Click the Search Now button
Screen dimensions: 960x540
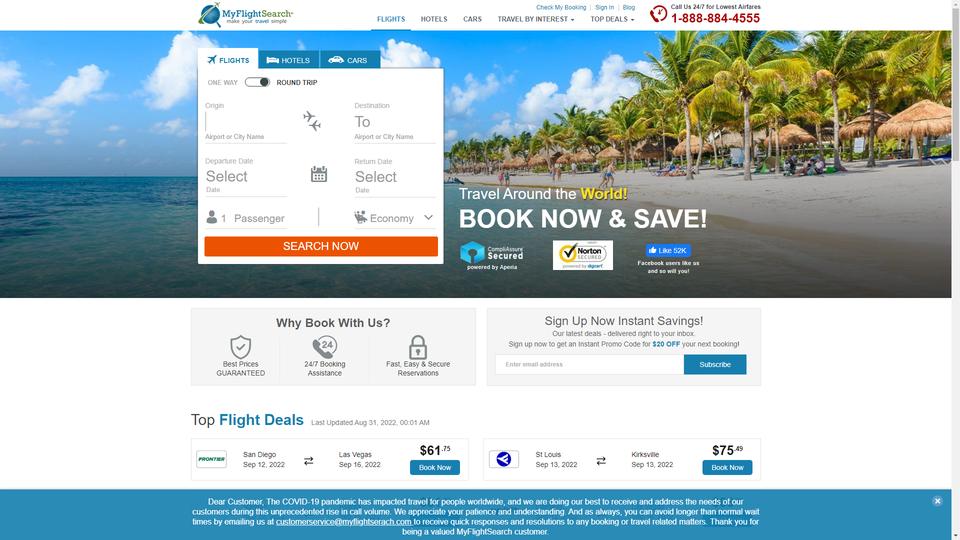(321, 246)
